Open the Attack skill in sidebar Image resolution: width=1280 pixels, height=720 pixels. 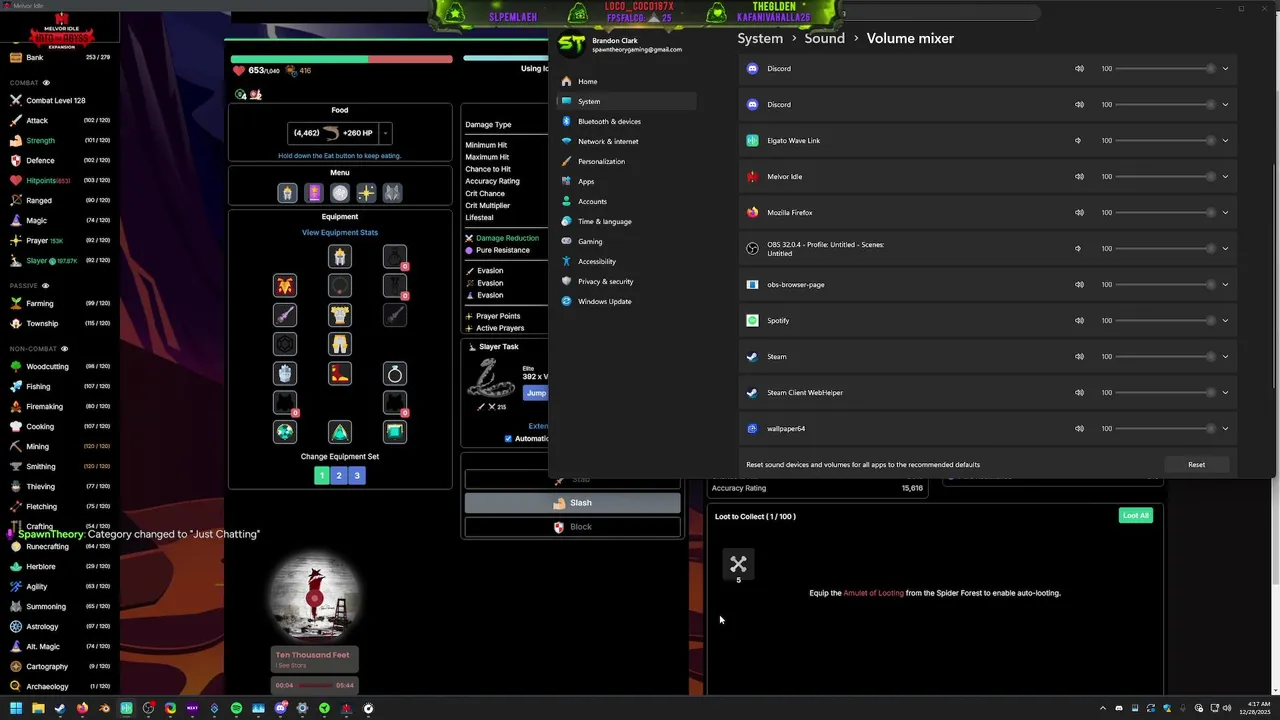(60, 120)
